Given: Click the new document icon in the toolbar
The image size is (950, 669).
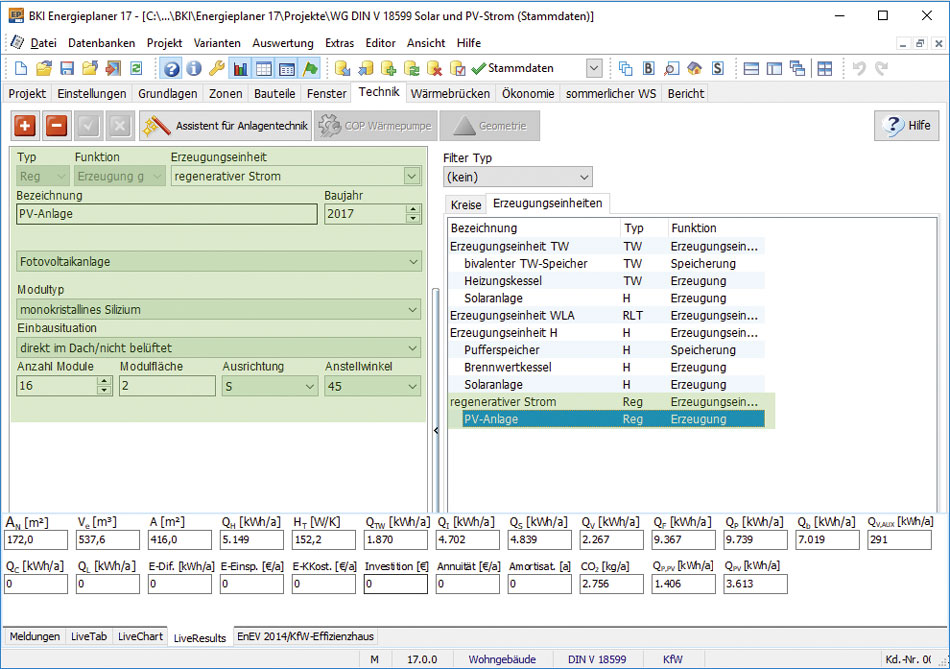Looking at the screenshot, I should click(x=21, y=68).
